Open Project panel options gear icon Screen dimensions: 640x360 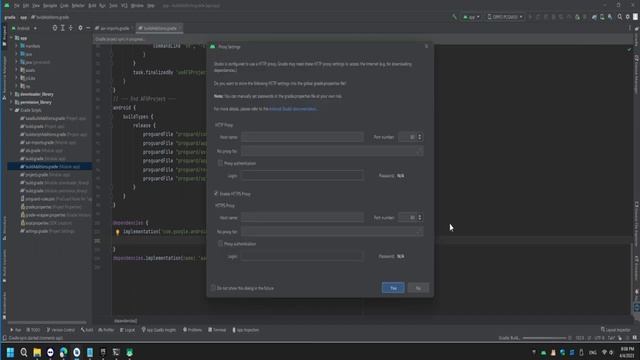tap(80, 28)
